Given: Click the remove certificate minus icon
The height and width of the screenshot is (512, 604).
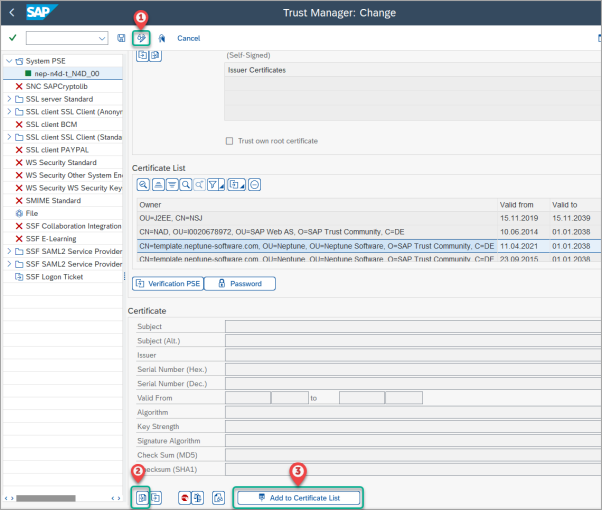Looking at the screenshot, I should [x=255, y=184].
